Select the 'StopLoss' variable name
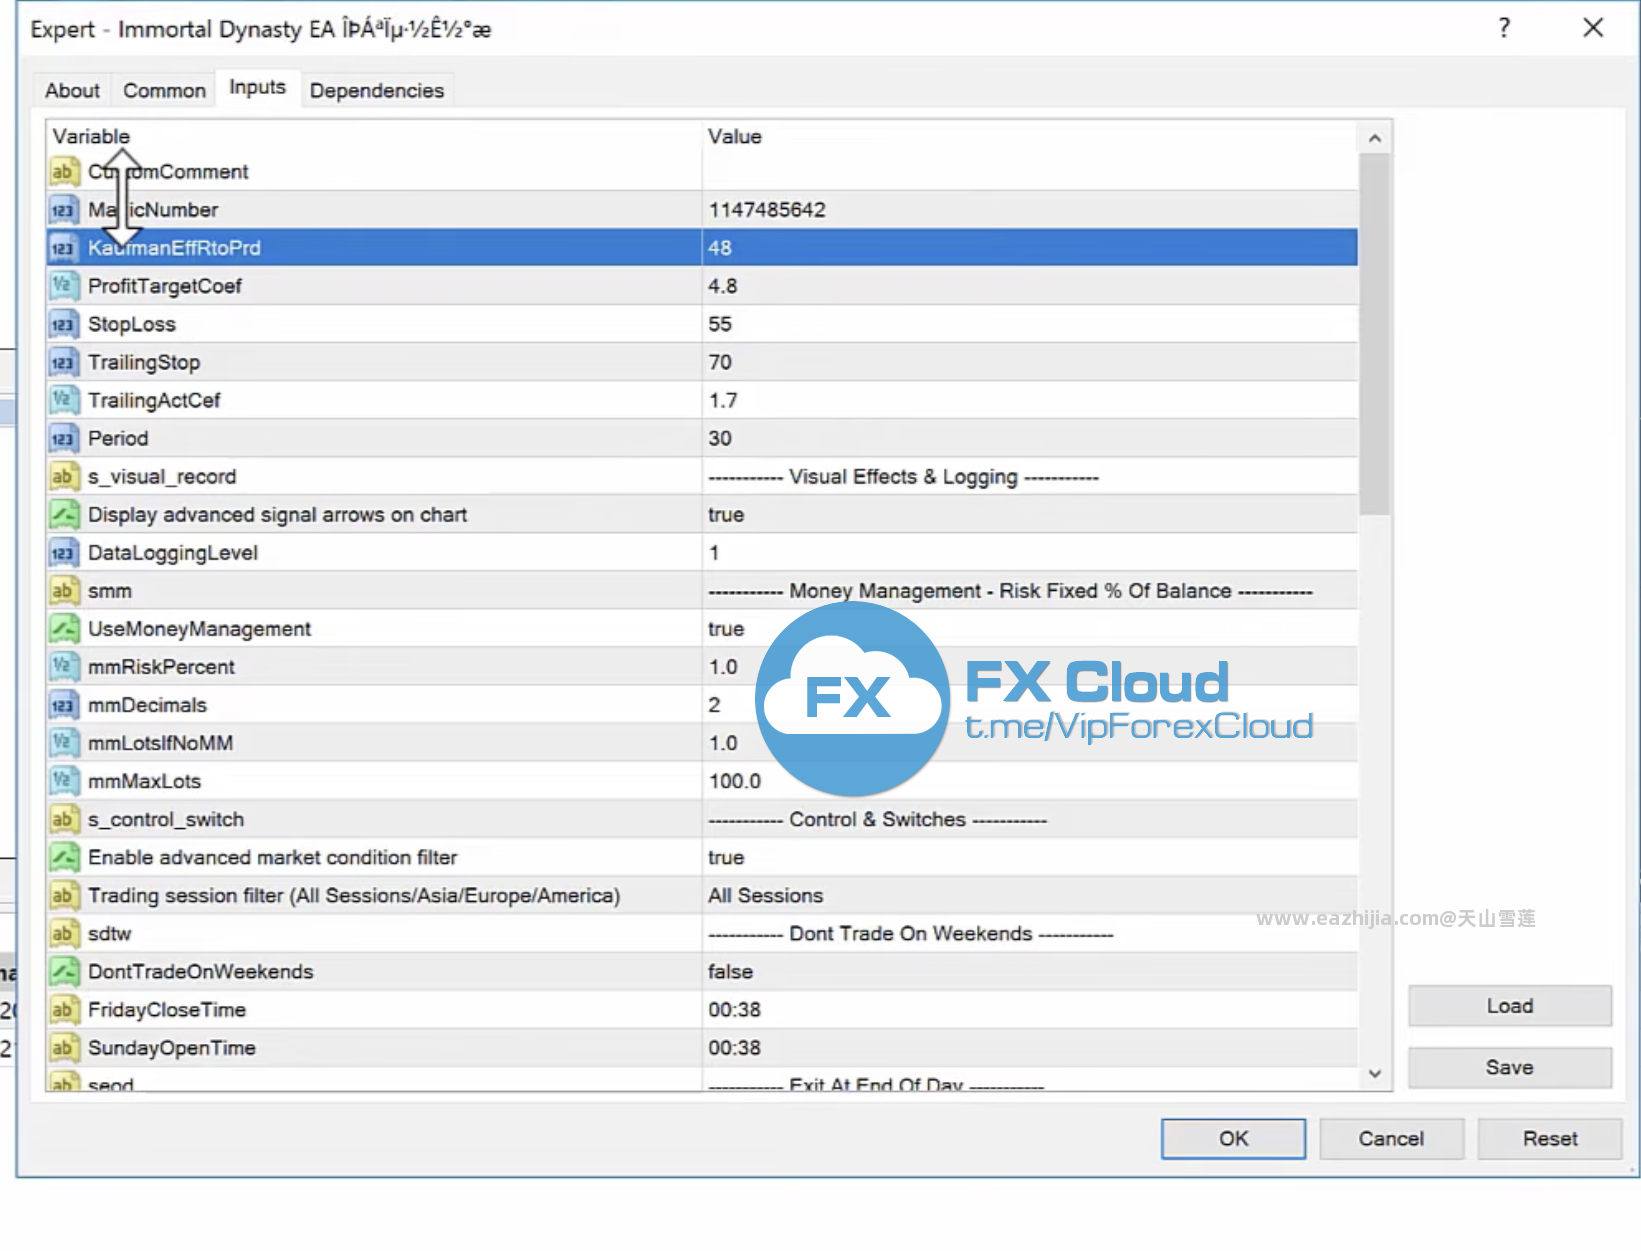 coord(132,324)
